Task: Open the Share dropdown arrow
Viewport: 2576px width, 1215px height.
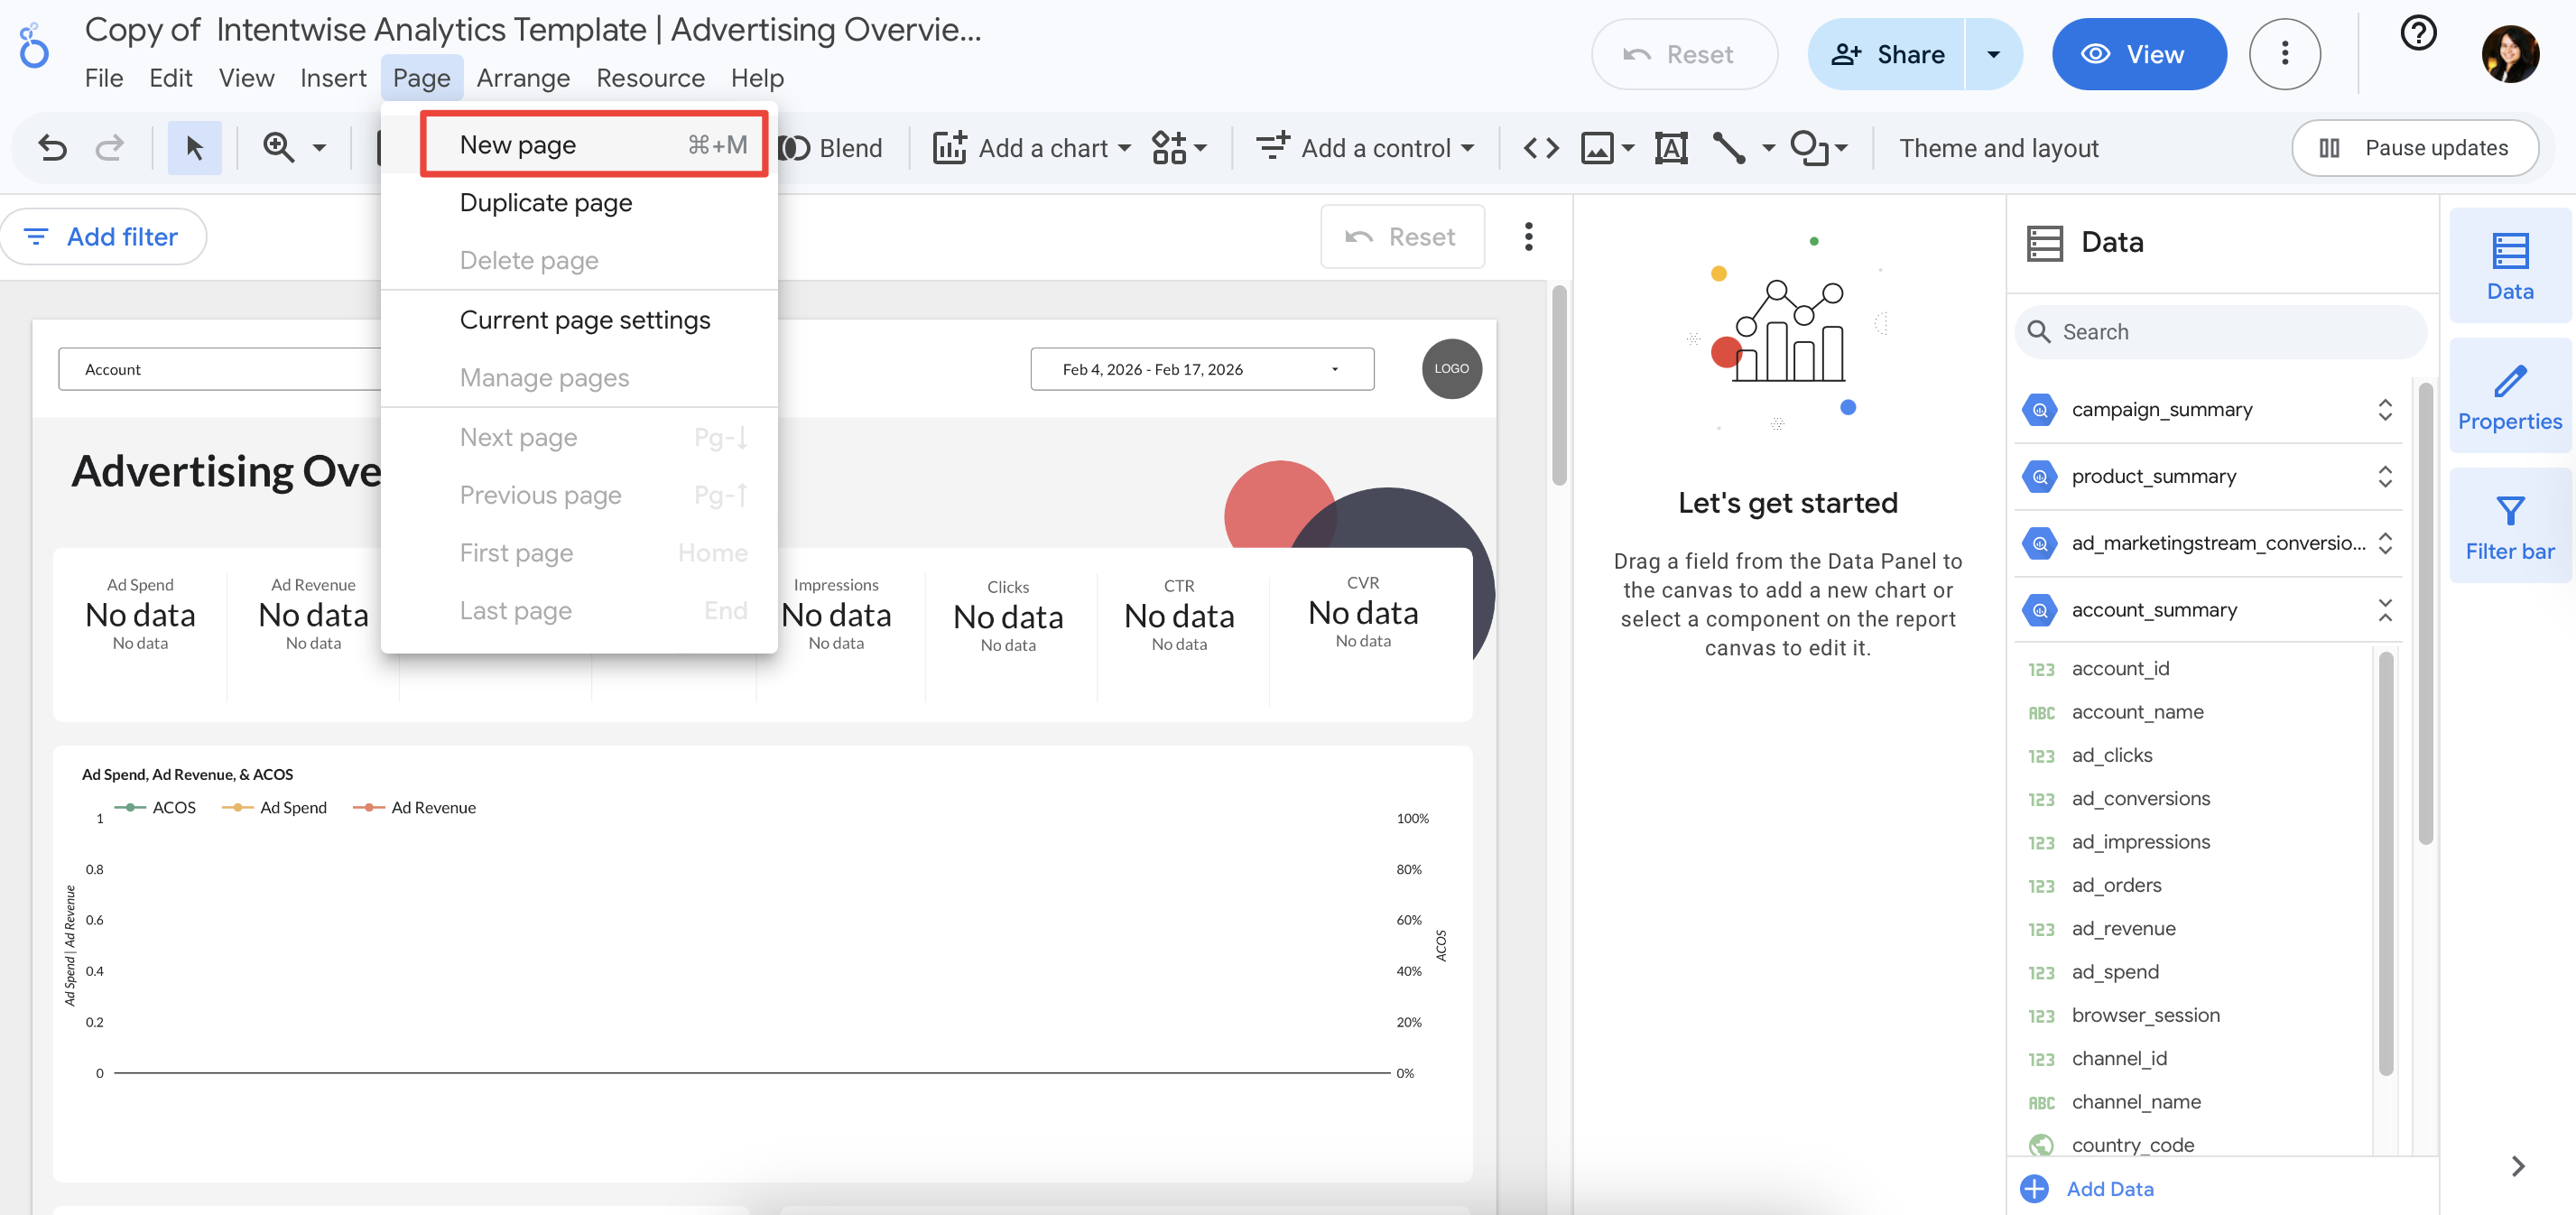Action: click(x=1993, y=54)
